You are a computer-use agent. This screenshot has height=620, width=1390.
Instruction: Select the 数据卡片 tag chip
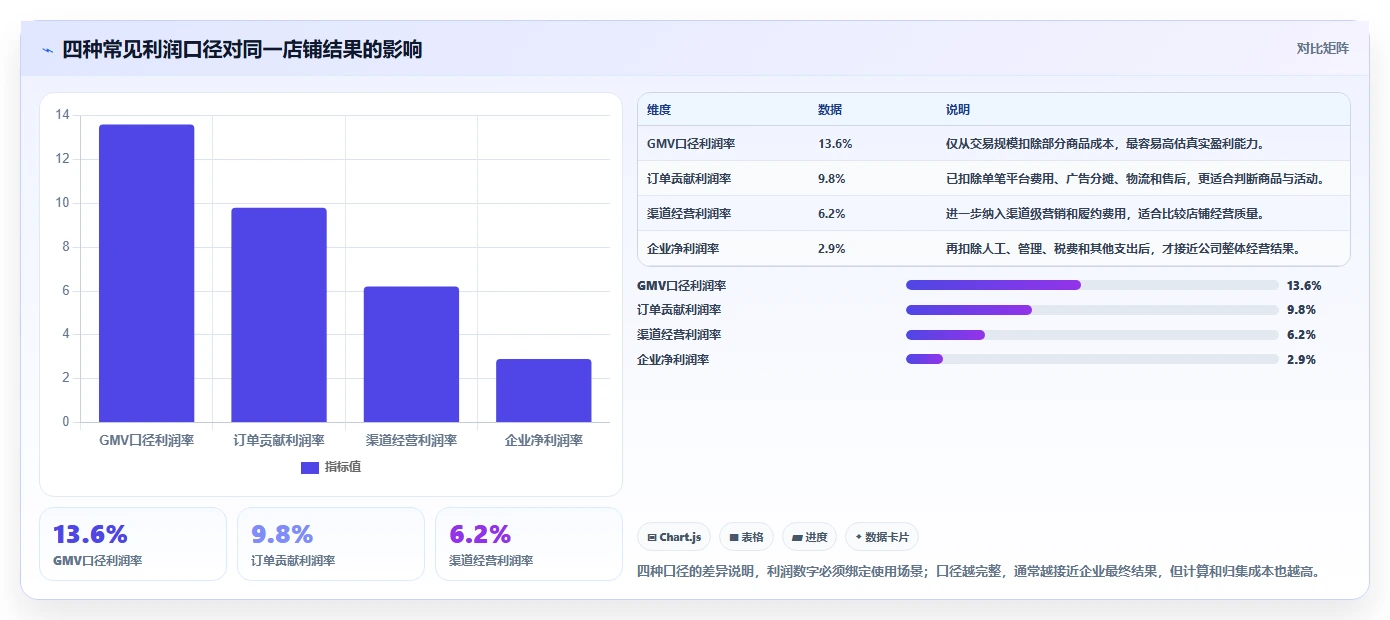click(882, 537)
